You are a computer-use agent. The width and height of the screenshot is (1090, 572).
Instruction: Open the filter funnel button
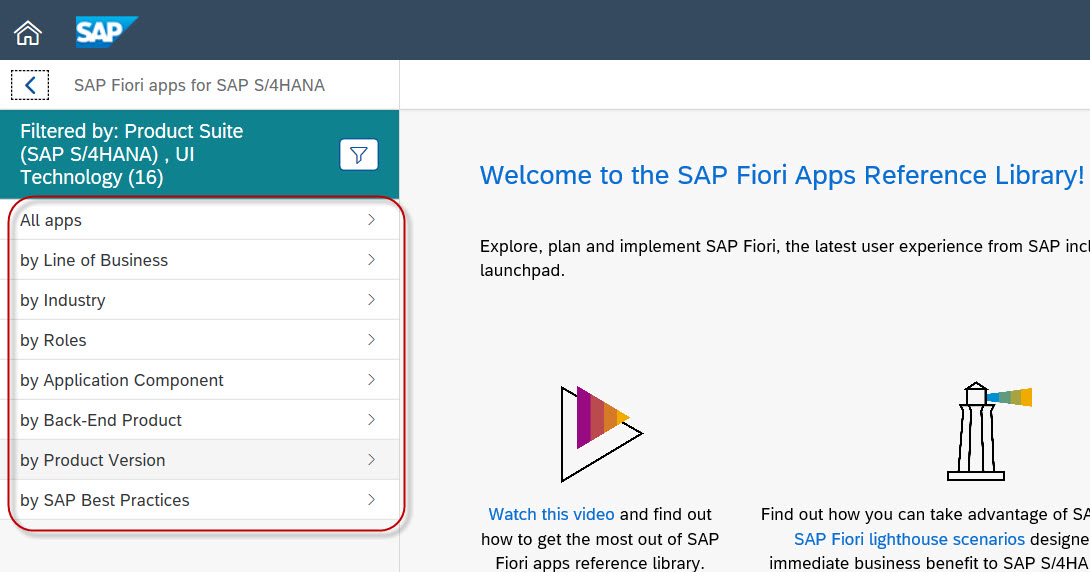click(359, 154)
